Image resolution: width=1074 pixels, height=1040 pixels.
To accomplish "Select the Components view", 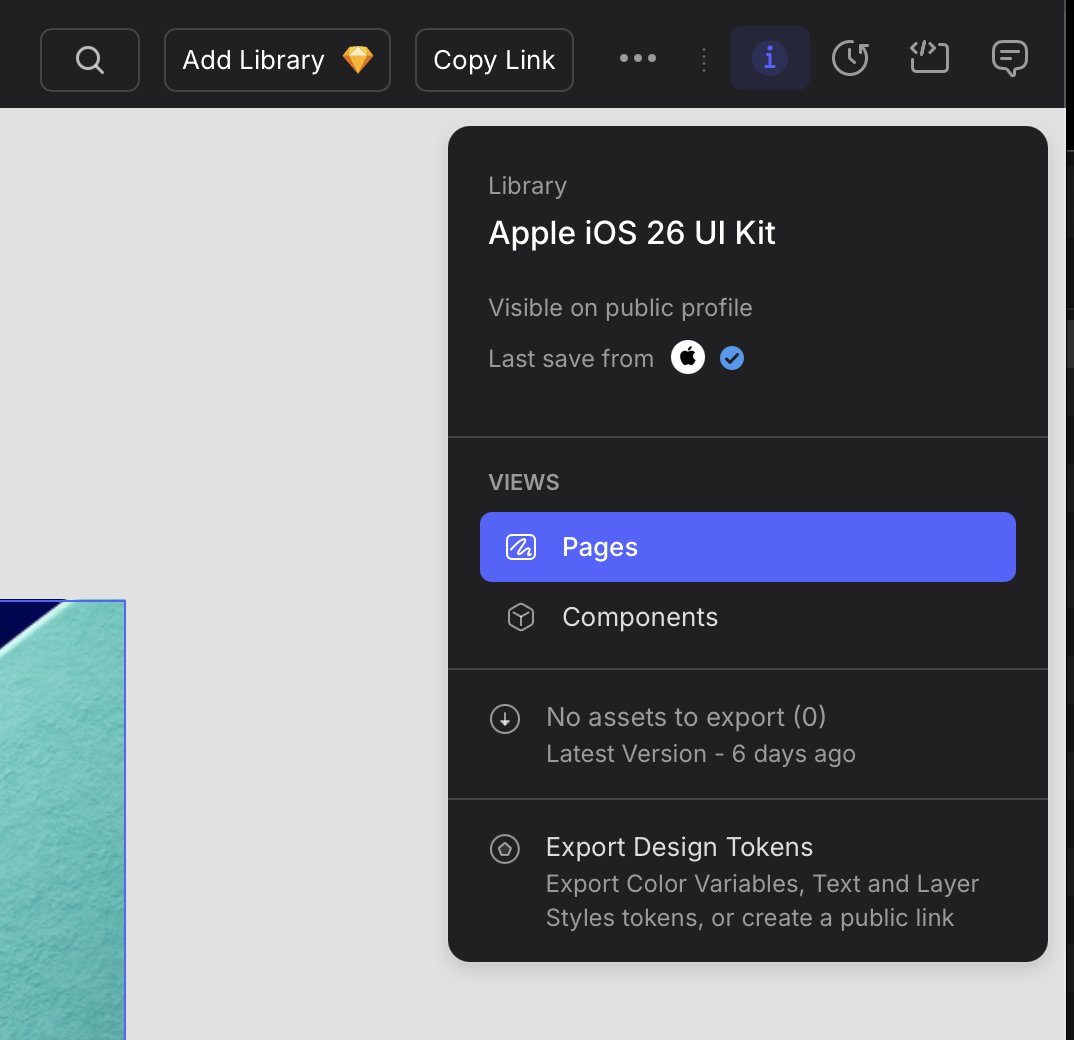I will coord(747,617).
